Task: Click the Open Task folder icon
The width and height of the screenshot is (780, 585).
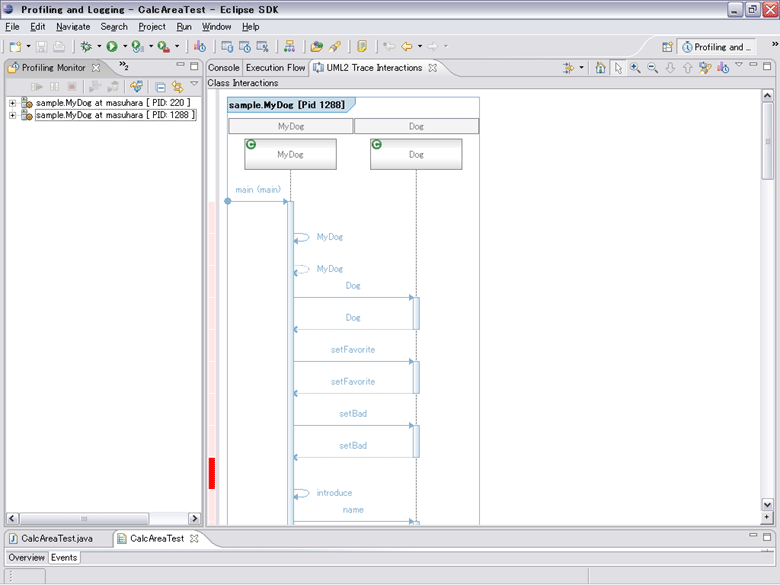Action: pyautogui.click(x=316, y=47)
